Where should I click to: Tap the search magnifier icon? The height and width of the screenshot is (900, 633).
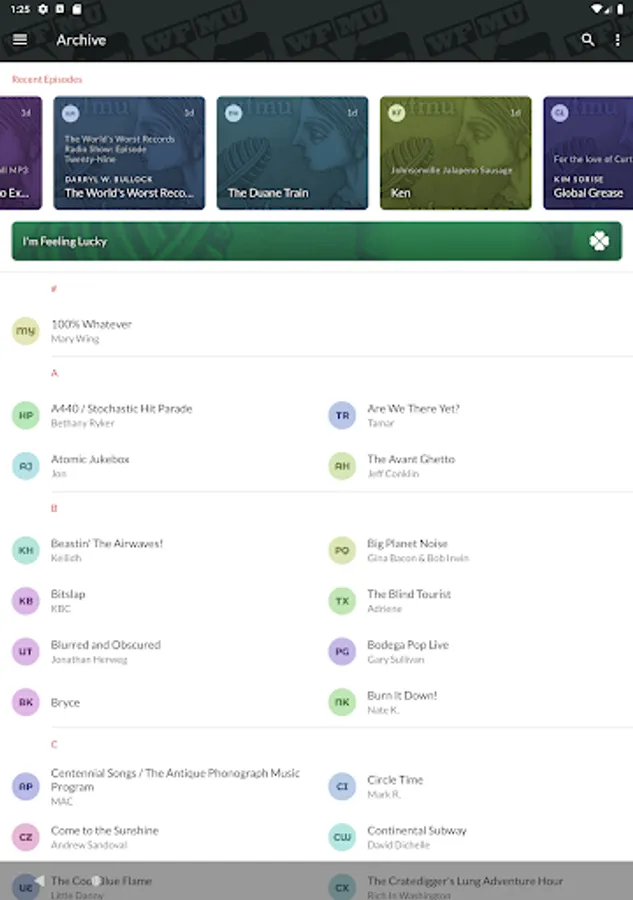coord(588,40)
